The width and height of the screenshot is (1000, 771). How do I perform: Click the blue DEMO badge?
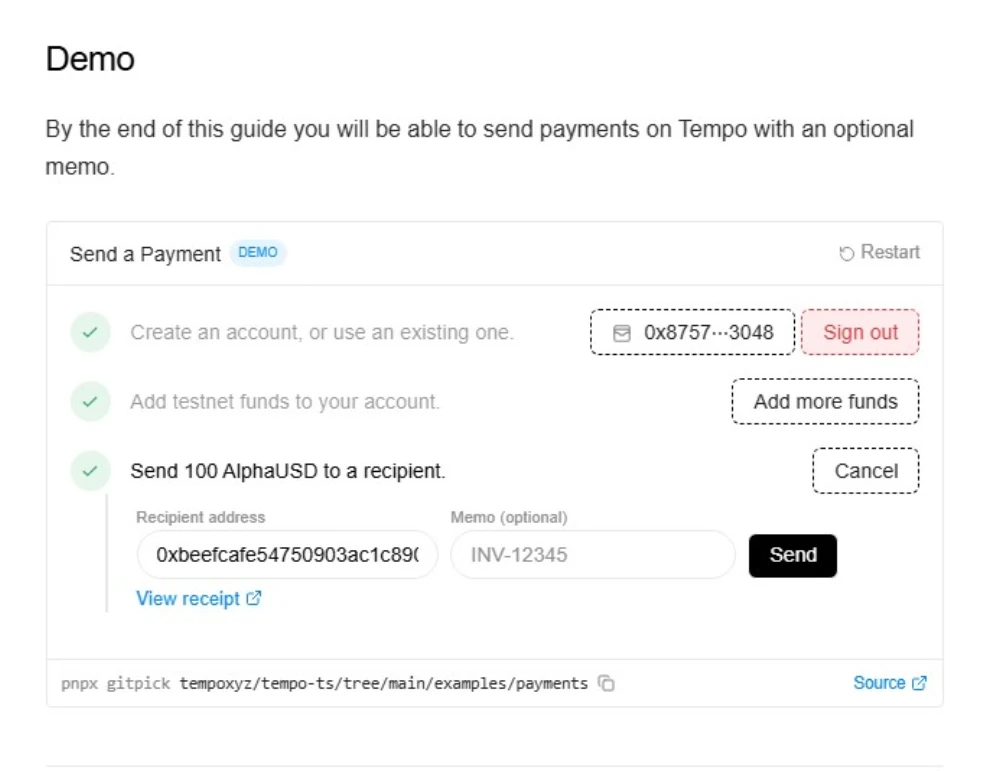[258, 253]
